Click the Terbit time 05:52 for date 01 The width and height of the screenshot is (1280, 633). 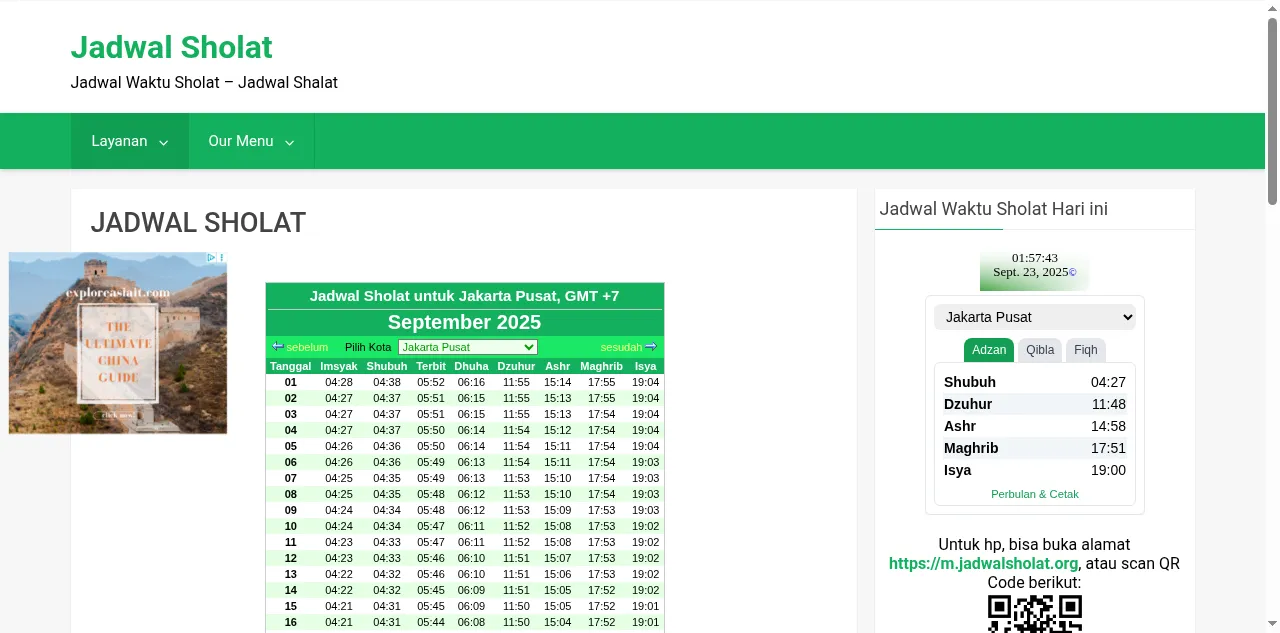tap(431, 382)
